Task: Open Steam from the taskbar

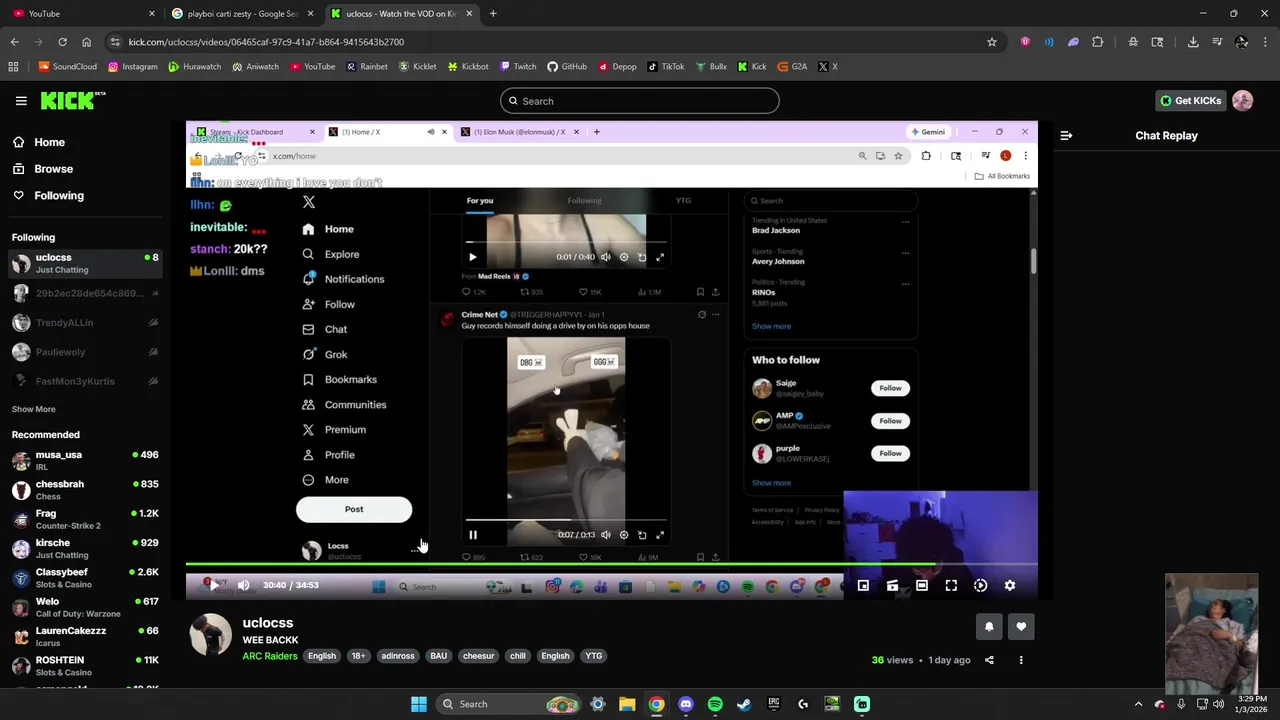Action: [x=744, y=704]
